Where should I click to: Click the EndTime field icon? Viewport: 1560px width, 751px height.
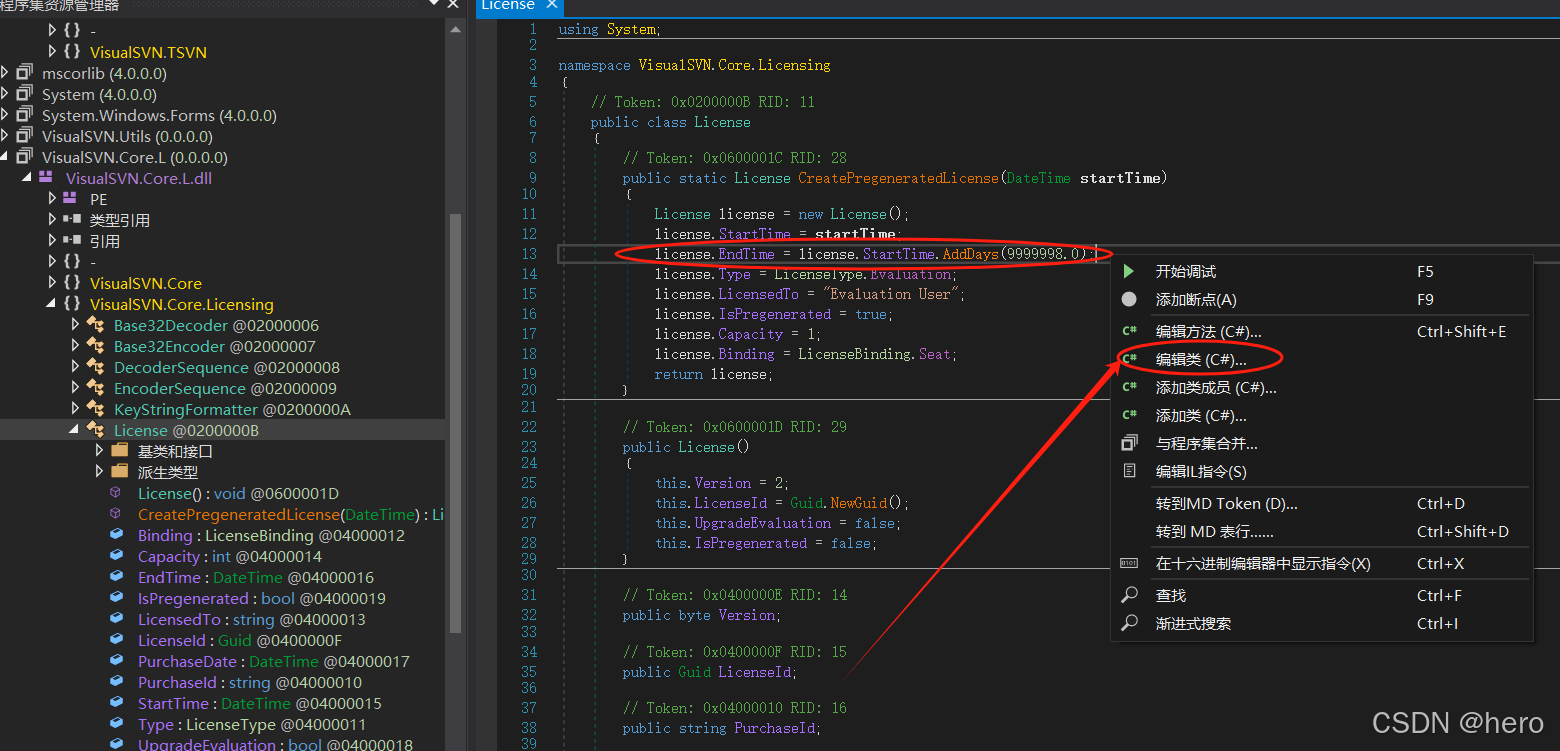coord(117,577)
